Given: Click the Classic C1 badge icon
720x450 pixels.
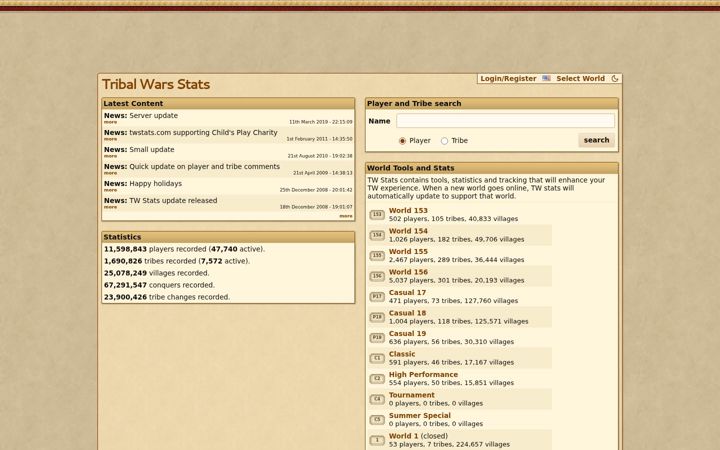Looking at the screenshot, I should [x=377, y=358].
